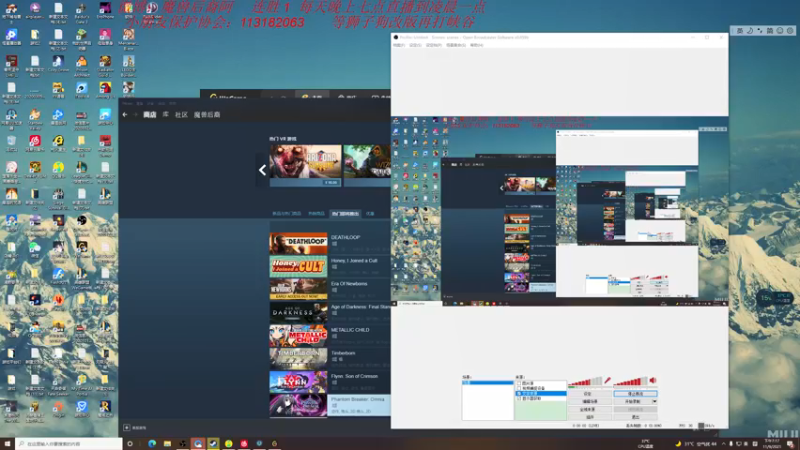Image resolution: width=800 pixels, height=450 pixels.
Task: Click the left chevron of the VR carousel
Action: point(262,170)
